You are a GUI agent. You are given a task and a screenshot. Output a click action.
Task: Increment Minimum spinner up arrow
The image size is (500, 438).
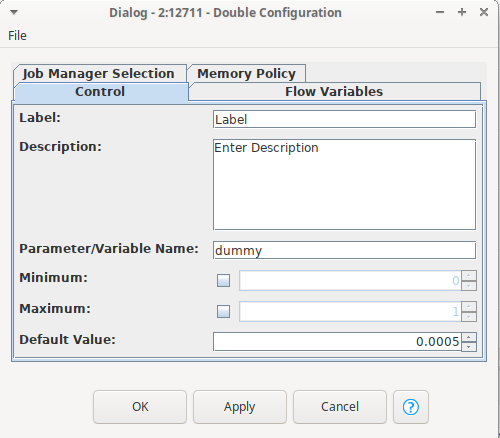[469, 276]
